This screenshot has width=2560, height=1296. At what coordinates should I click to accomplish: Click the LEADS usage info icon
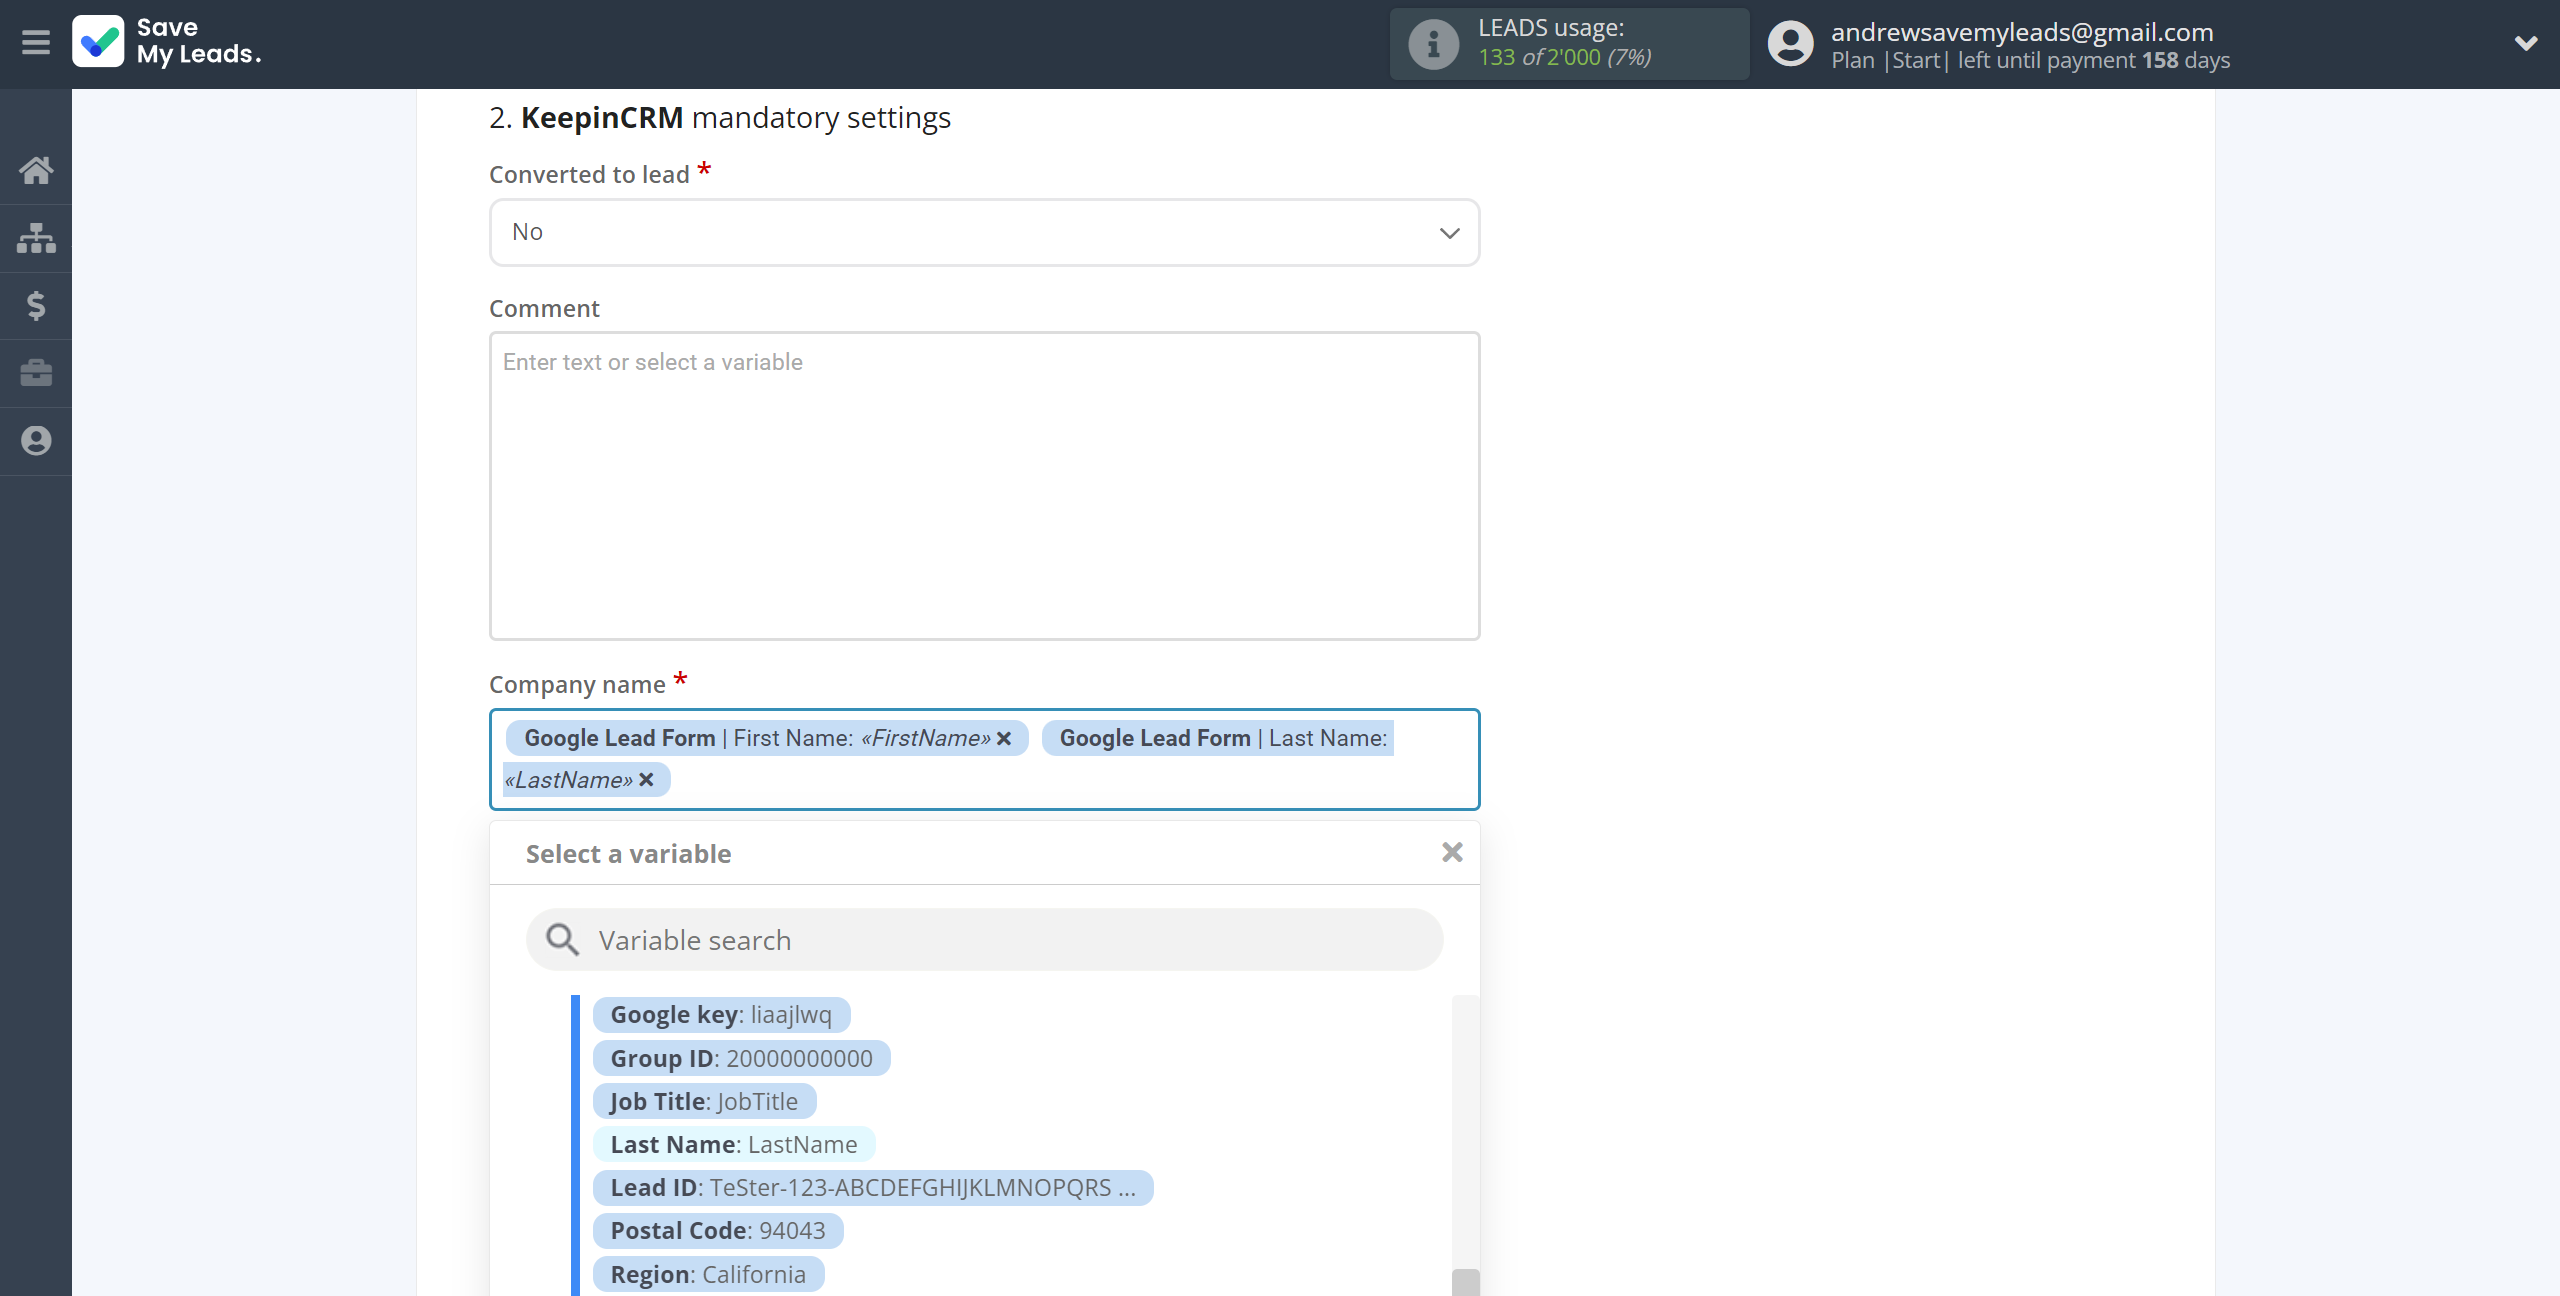[1433, 44]
